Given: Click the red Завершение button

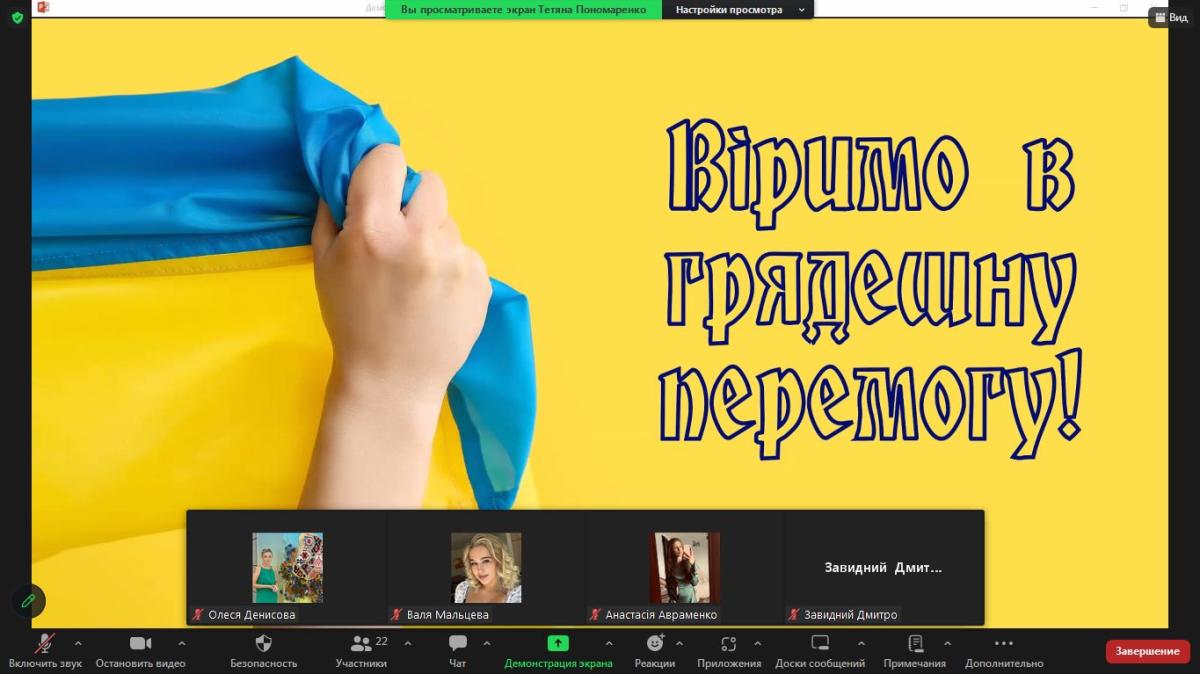Looking at the screenshot, I should click(x=1148, y=651).
